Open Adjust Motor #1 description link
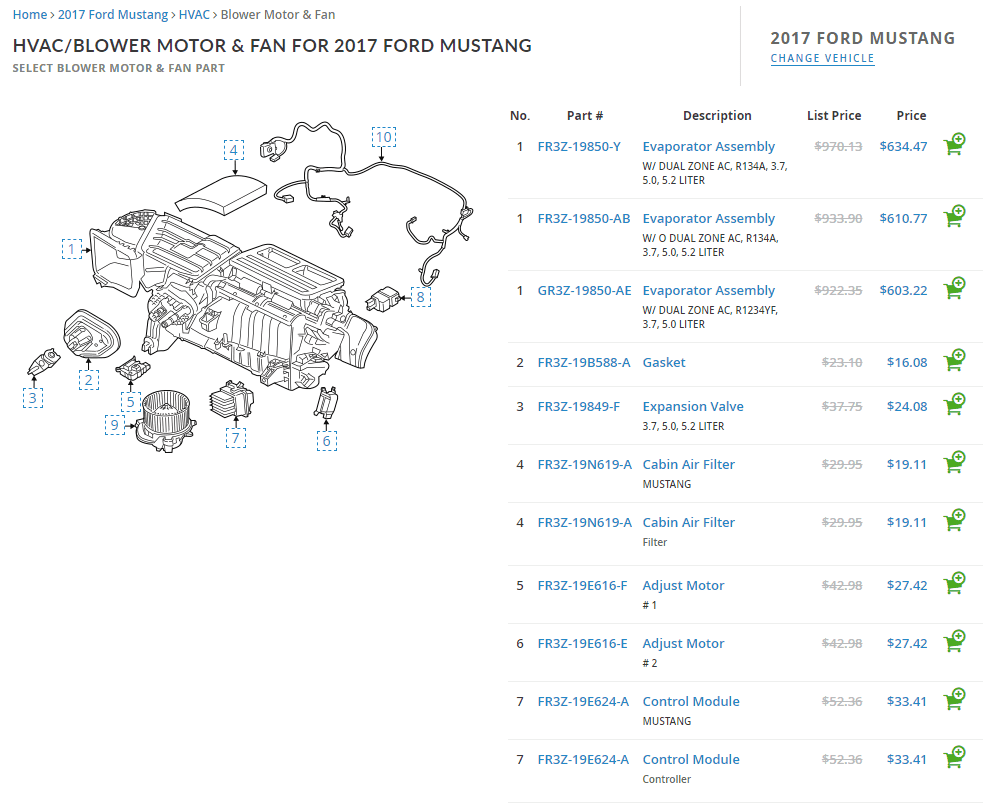Screen dimensions: 1004x807 [683, 585]
